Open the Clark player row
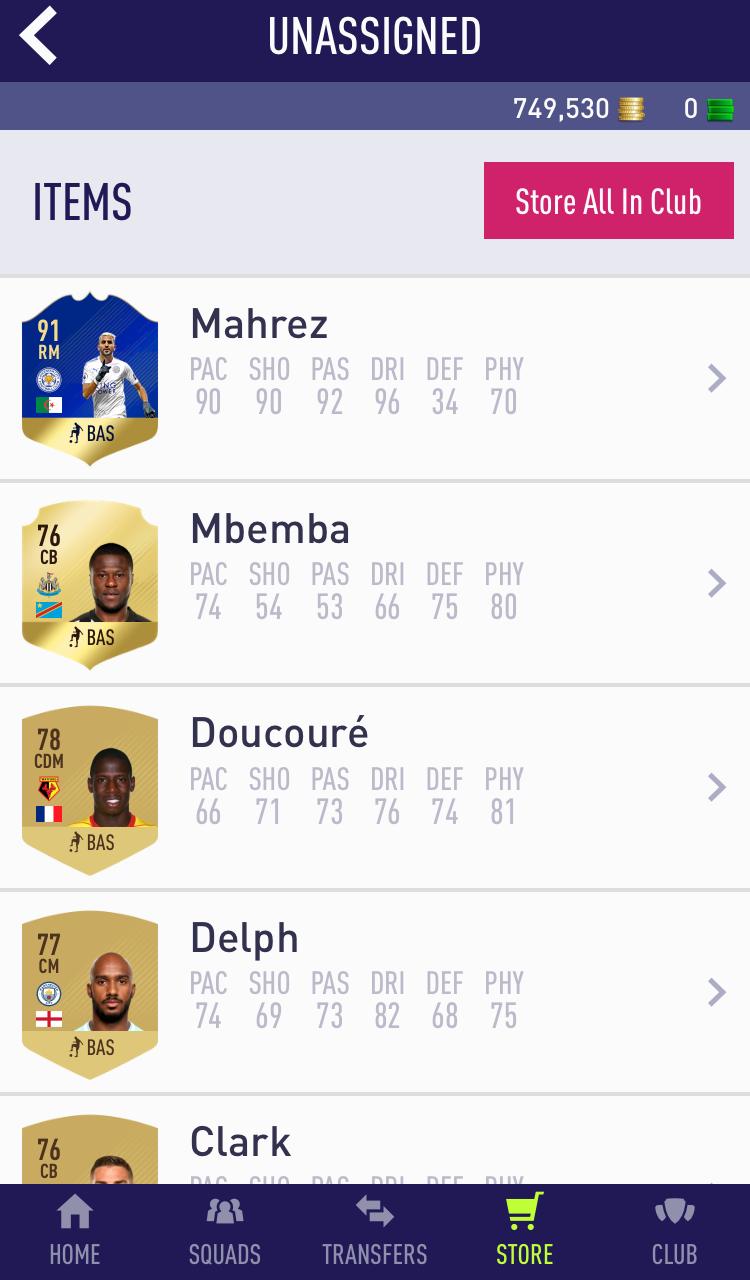750x1280 pixels. click(375, 1141)
